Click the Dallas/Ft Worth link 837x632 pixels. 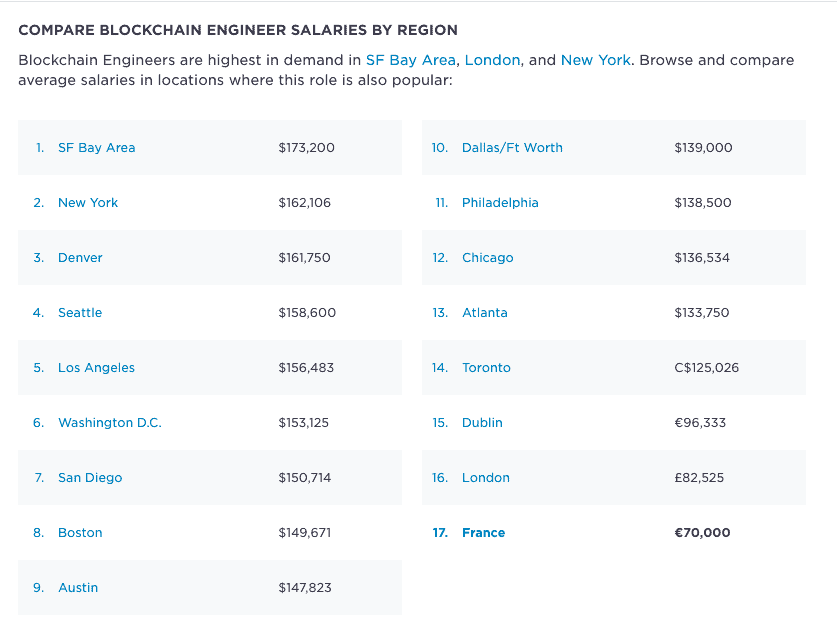[512, 147]
